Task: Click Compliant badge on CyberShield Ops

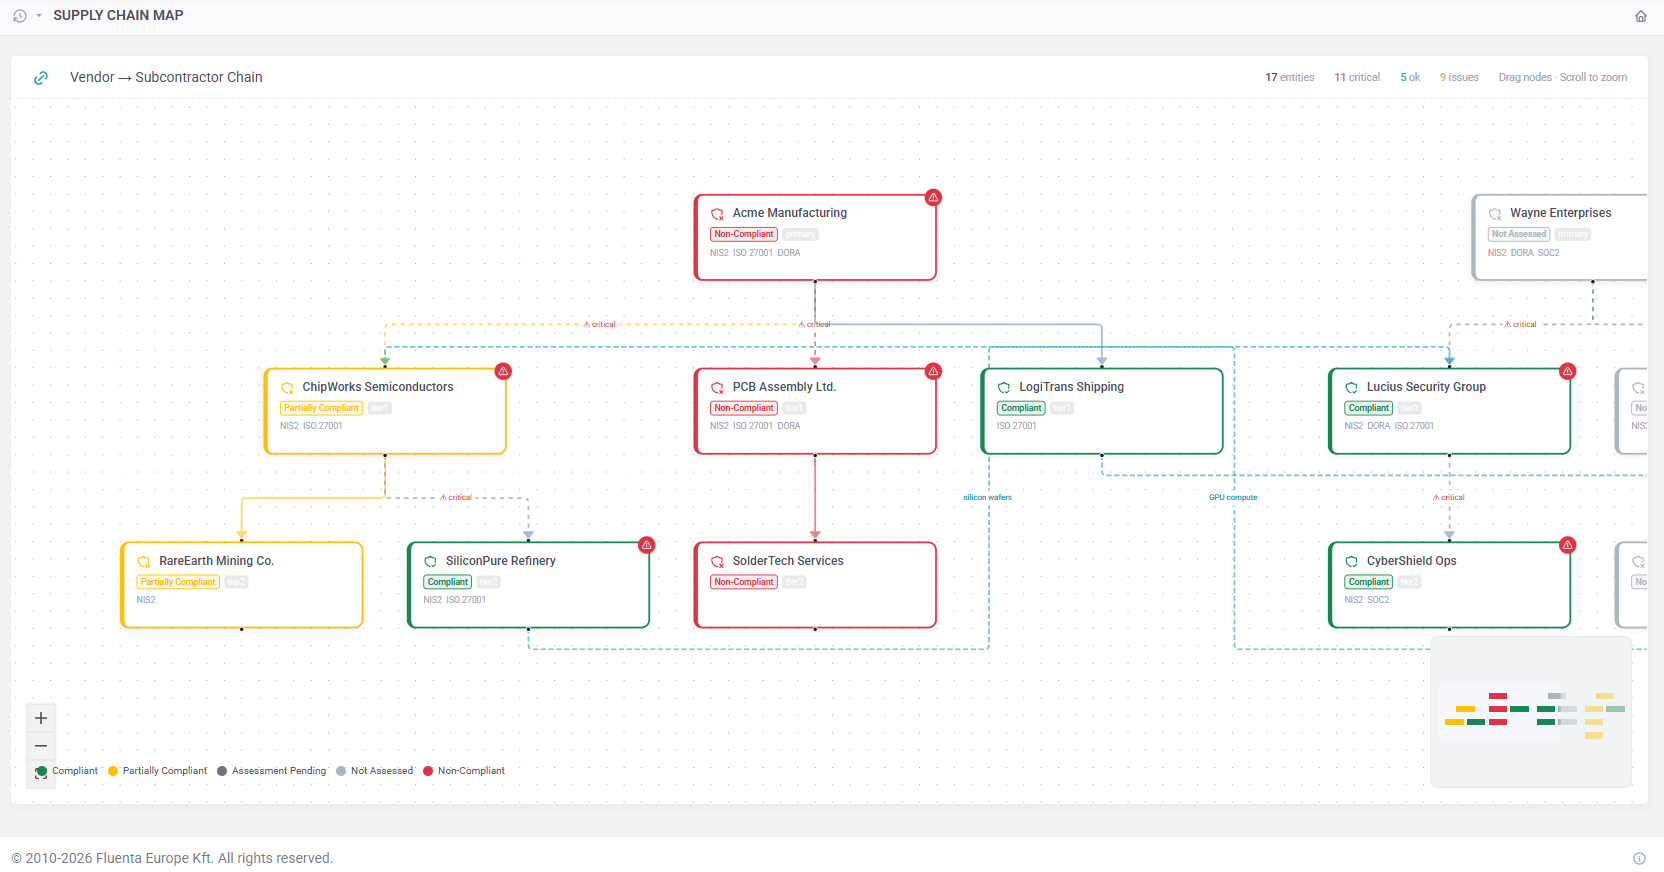Action: 1369,582
